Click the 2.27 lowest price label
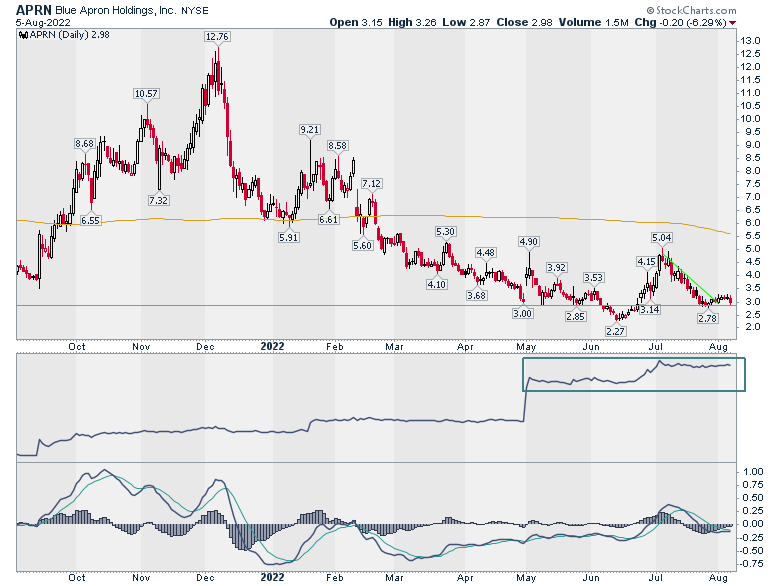The width and height of the screenshot is (780, 586). 615,331
